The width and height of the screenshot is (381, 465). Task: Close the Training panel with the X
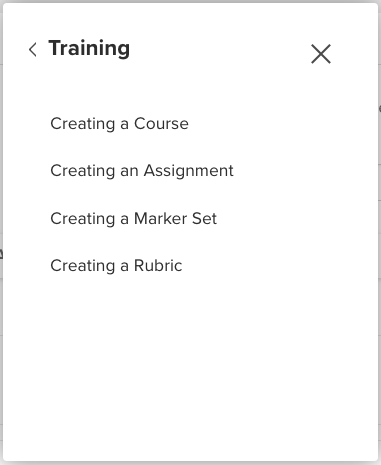[321, 54]
